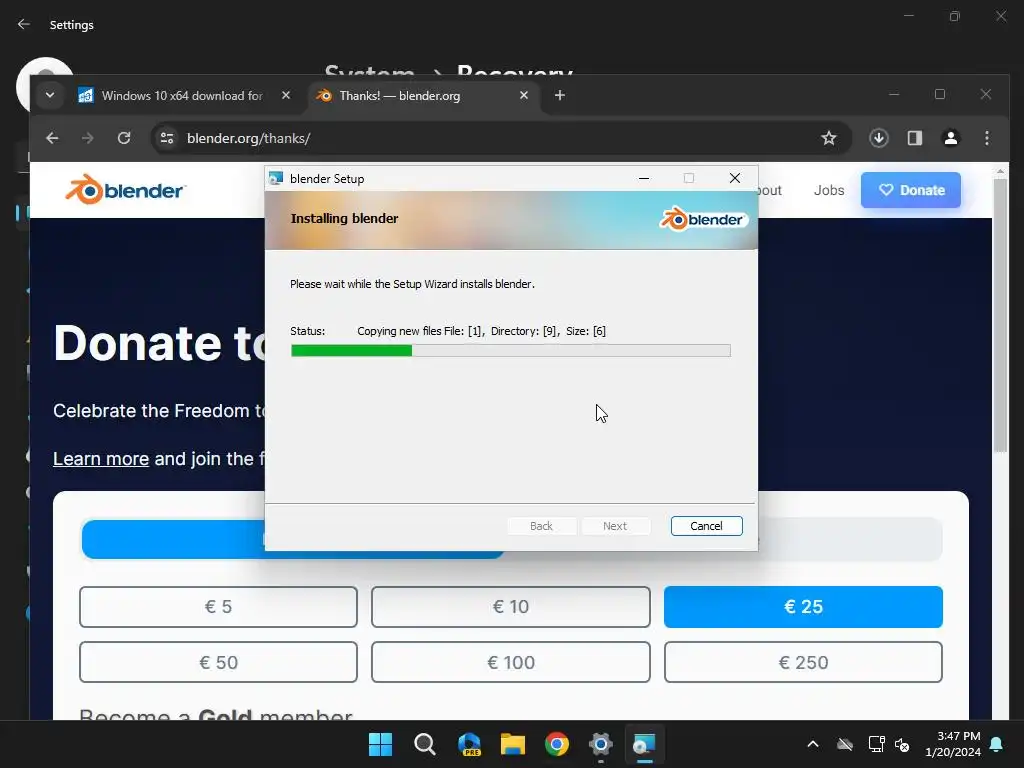Select the € 250 donation amount
This screenshot has height=768, width=1024.
point(803,662)
